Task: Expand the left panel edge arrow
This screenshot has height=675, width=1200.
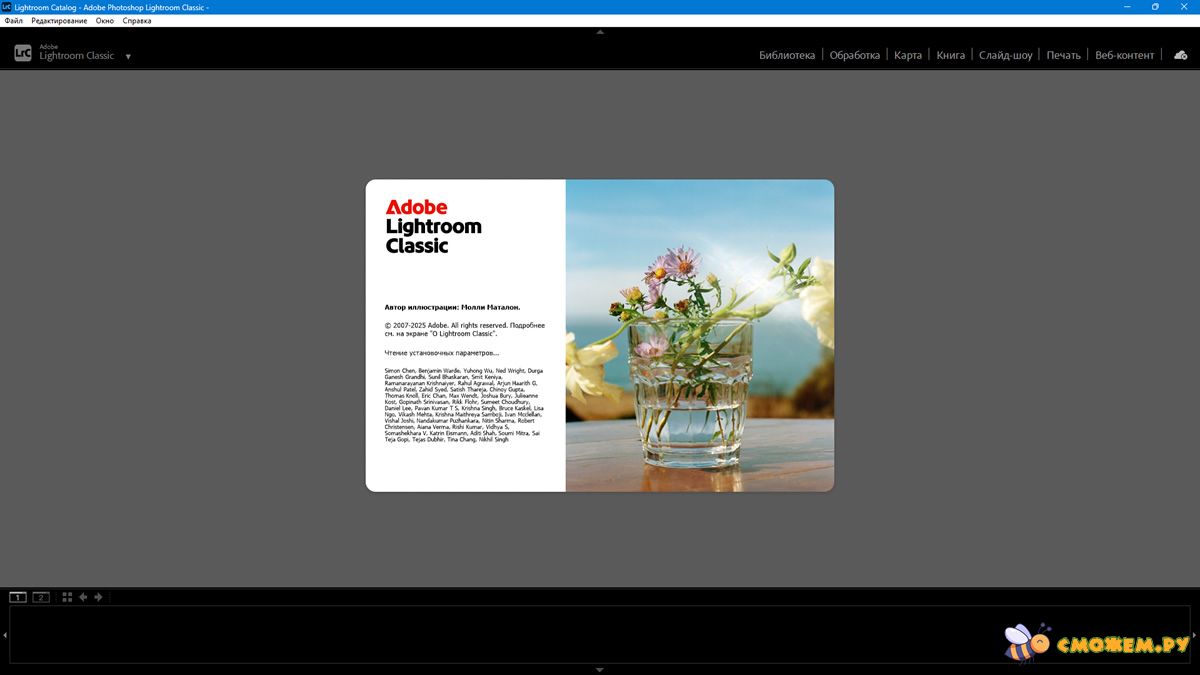Action: coord(4,635)
